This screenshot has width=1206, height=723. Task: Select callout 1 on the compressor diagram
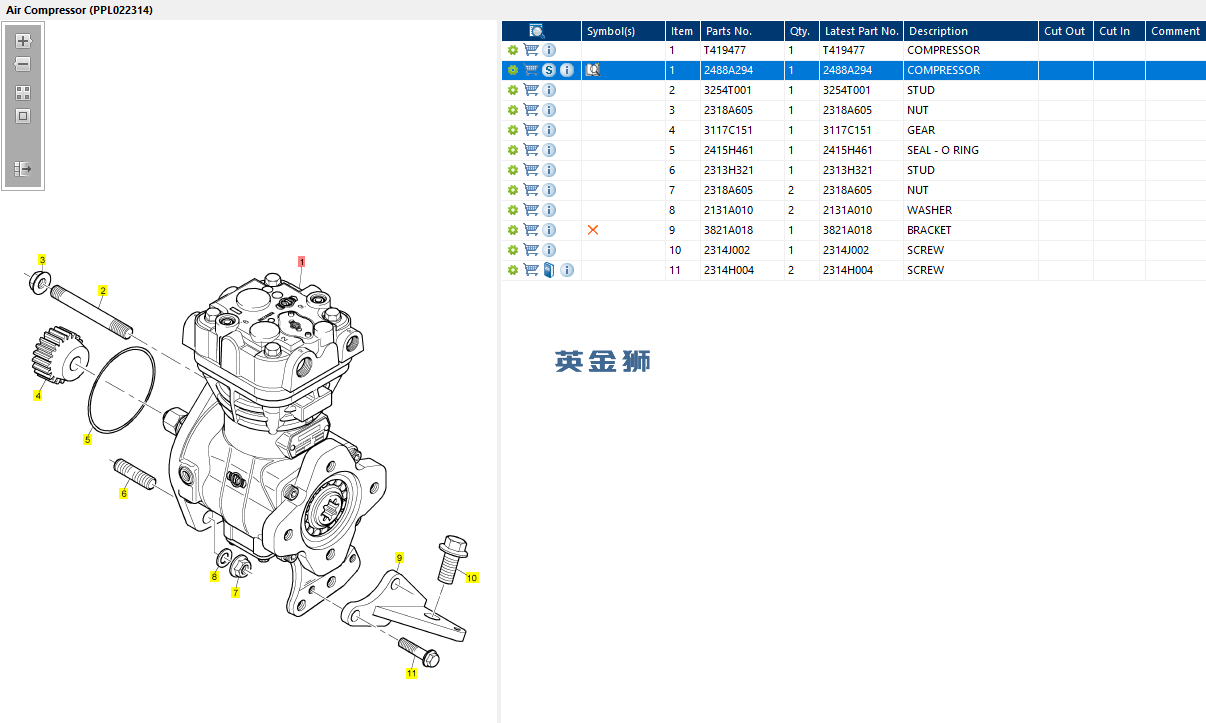point(301,261)
